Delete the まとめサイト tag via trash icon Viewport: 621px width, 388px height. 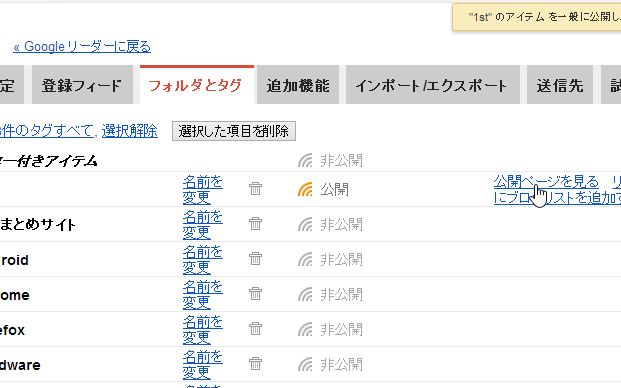(255, 224)
